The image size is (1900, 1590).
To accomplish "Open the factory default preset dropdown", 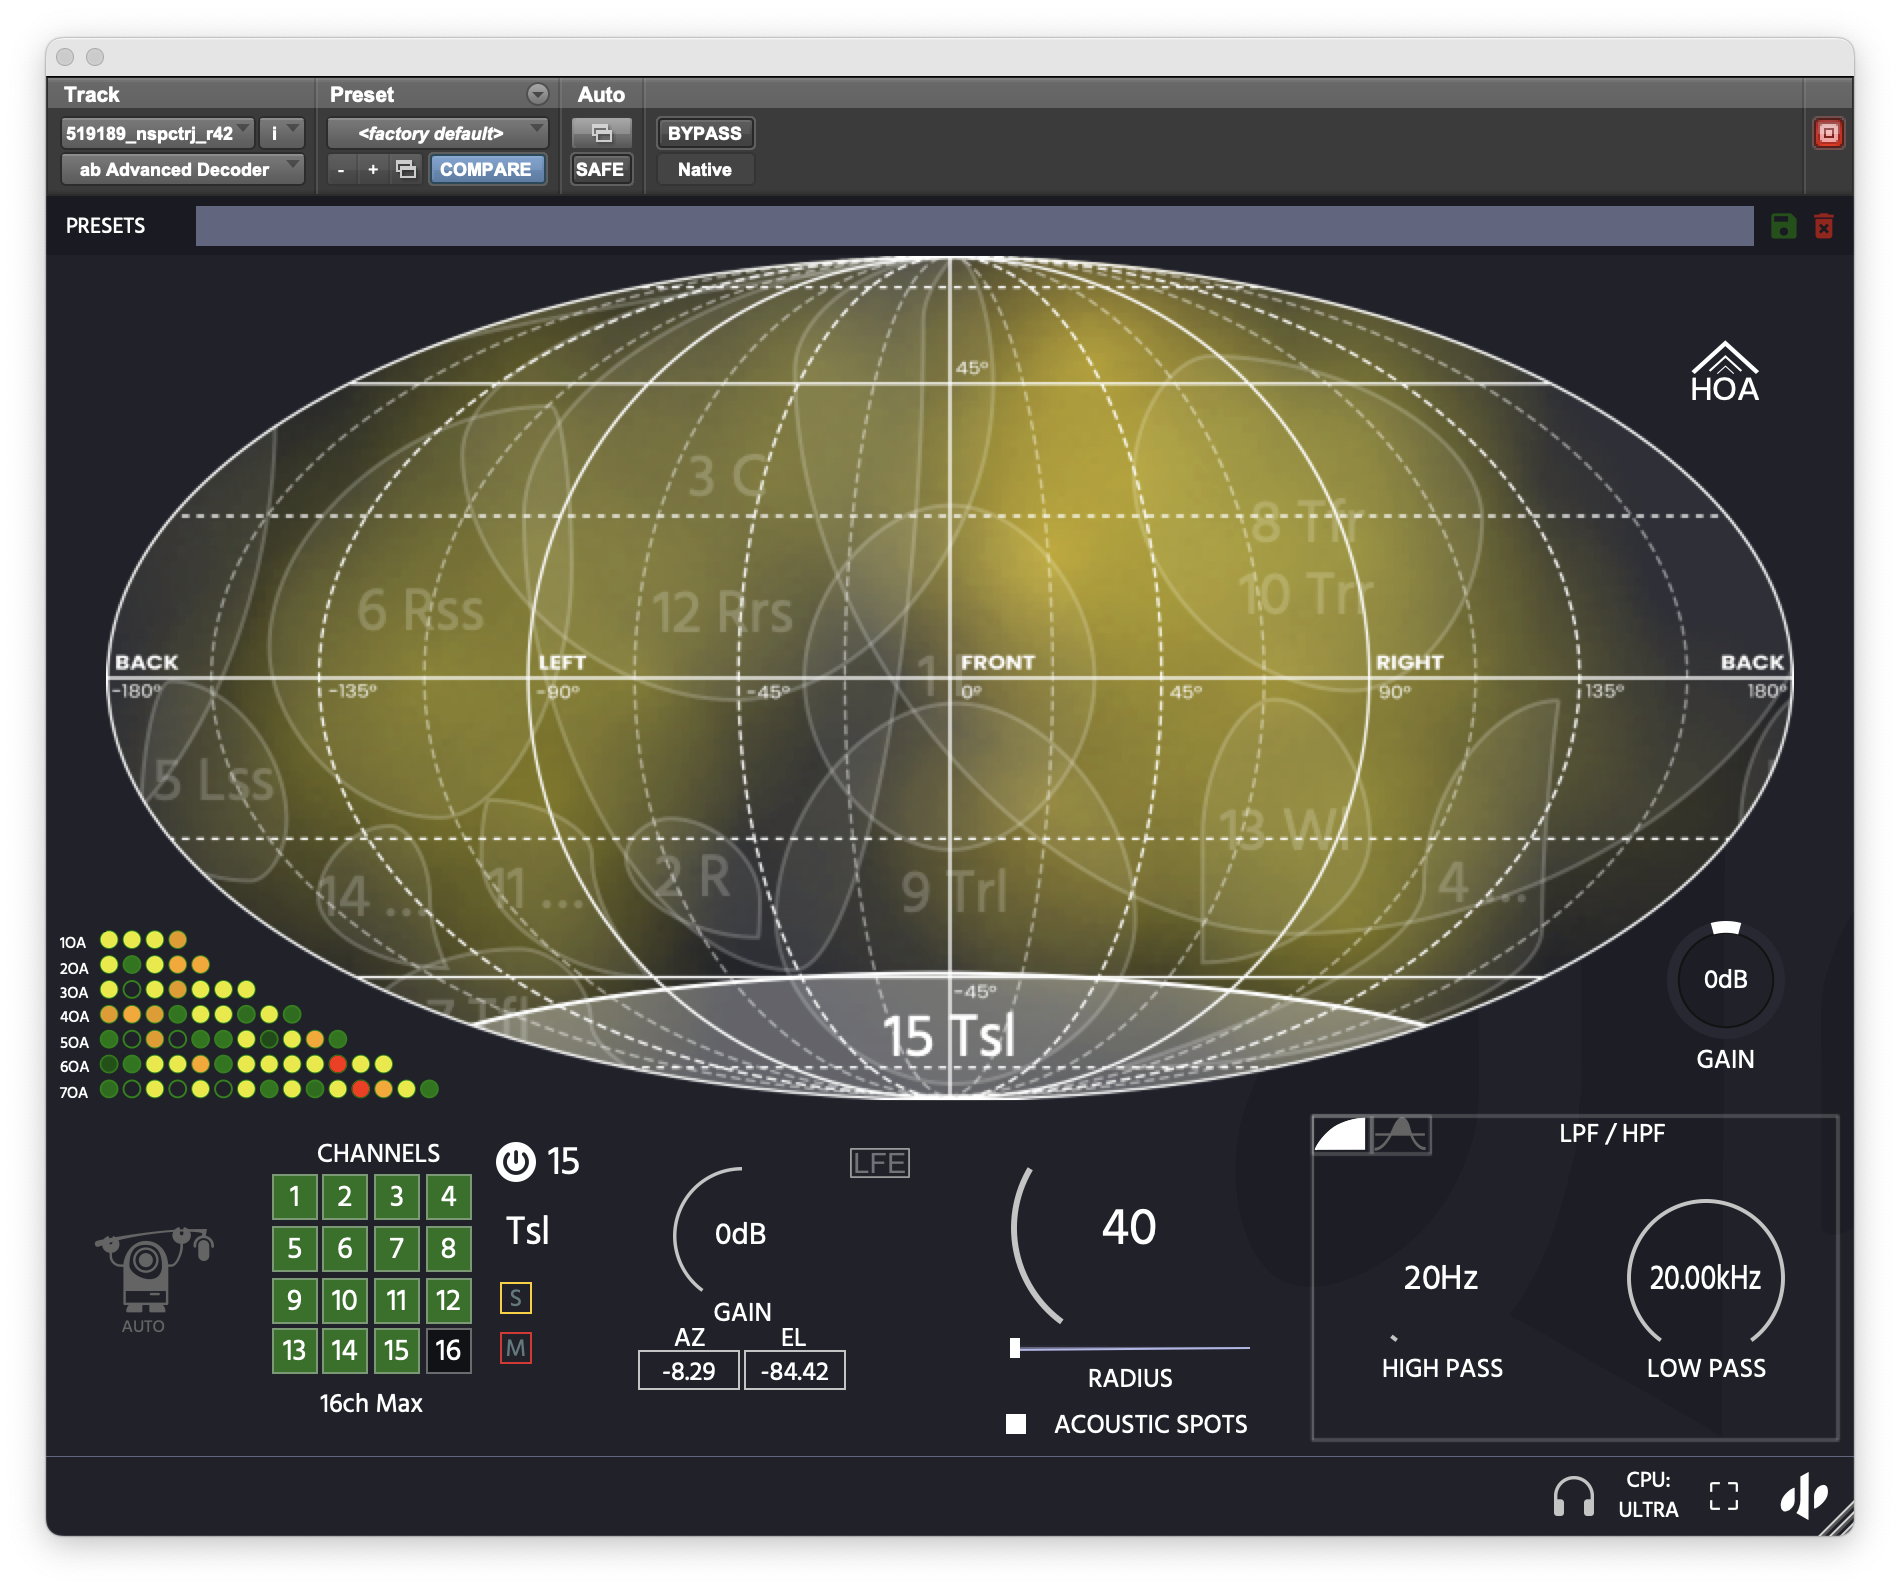I will tap(438, 133).
